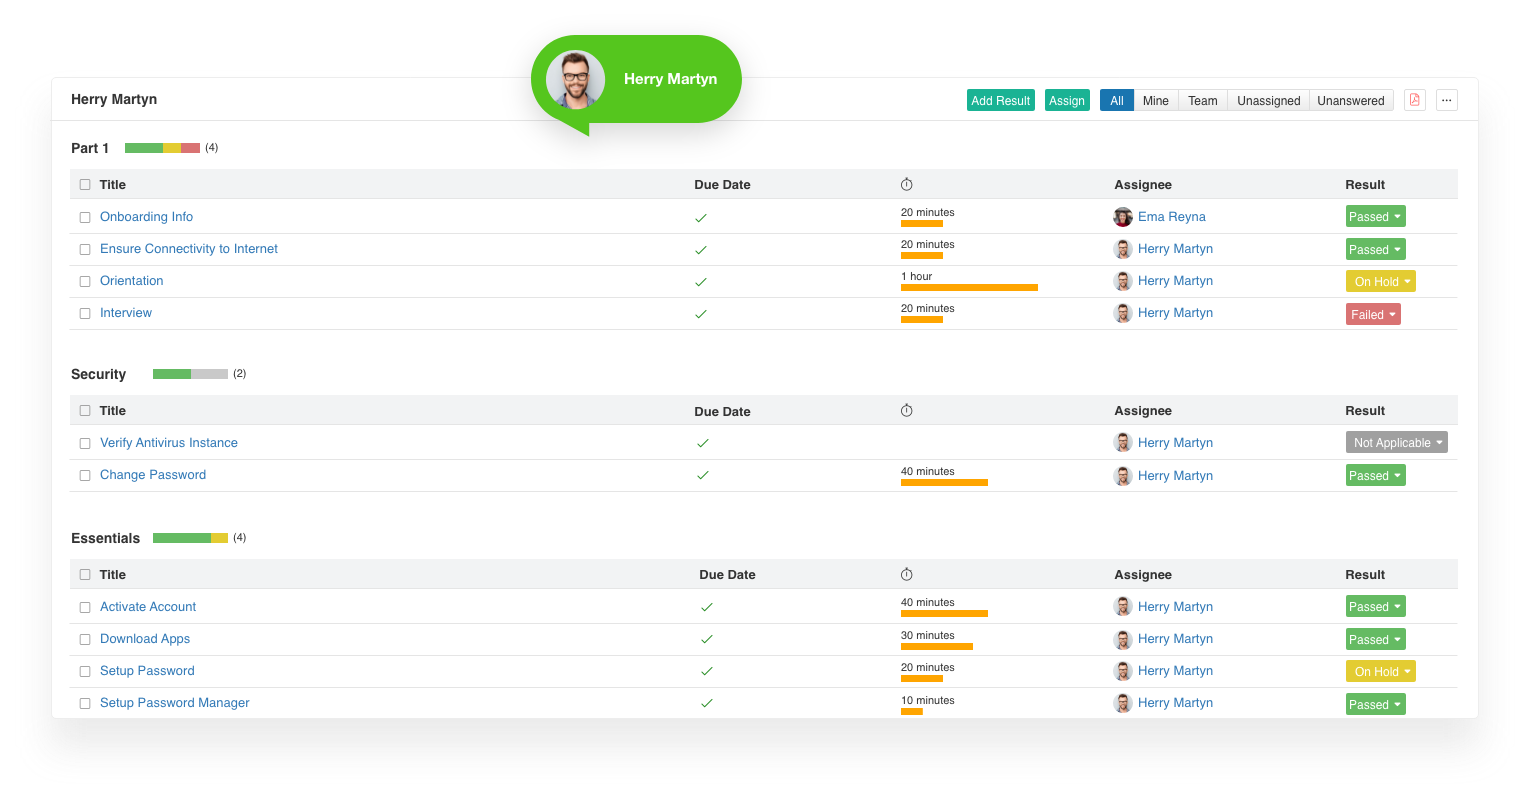
Task: Click Ema Reyna's avatar in Onboarding Info row
Action: pos(1122,216)
